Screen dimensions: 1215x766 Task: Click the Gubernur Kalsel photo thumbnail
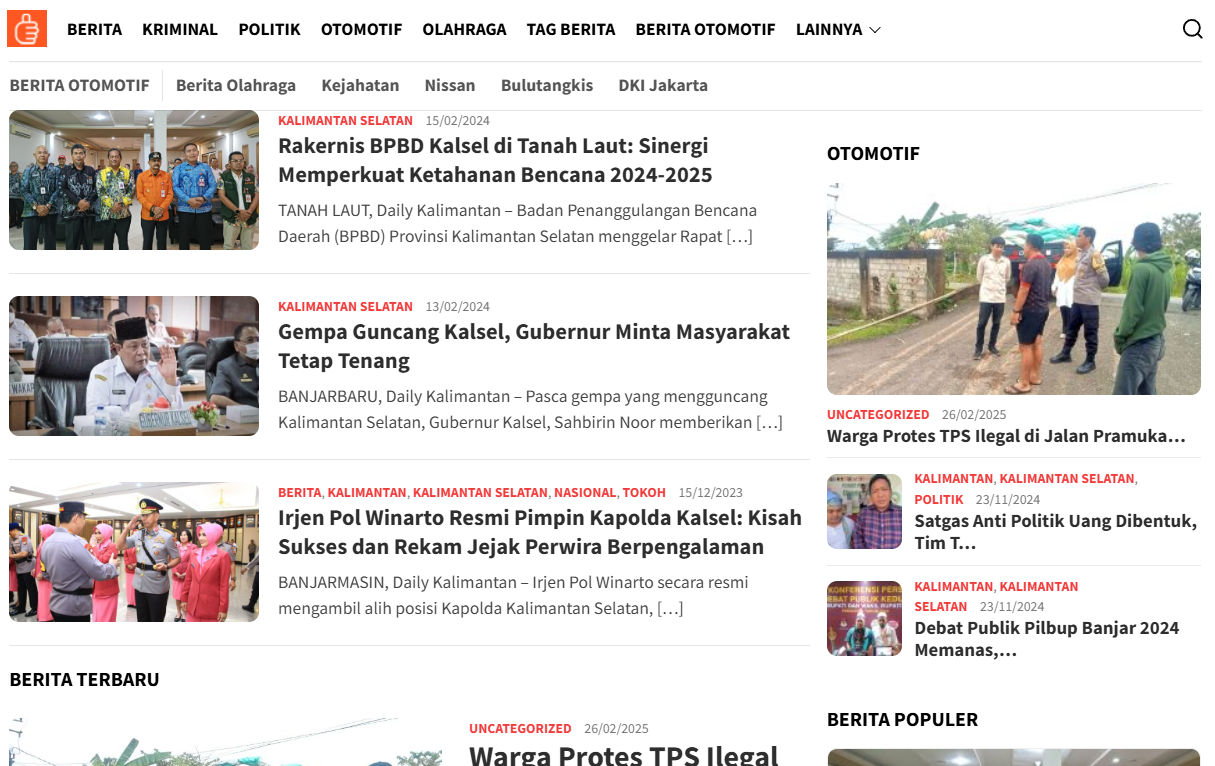pos(134,366)
